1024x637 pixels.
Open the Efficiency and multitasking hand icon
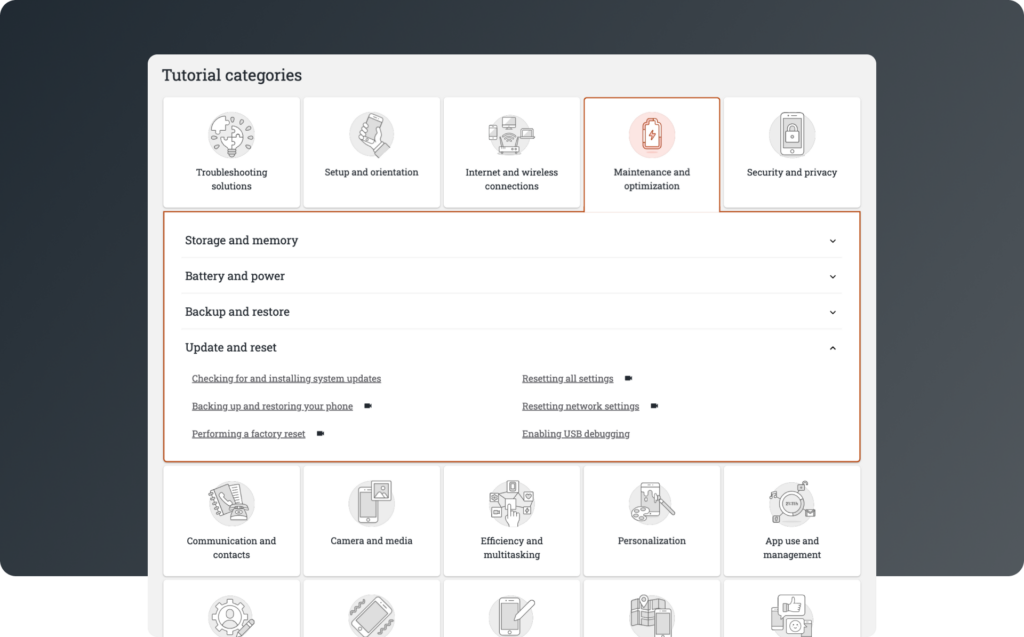pyautogui.click(x=511, y=504)
